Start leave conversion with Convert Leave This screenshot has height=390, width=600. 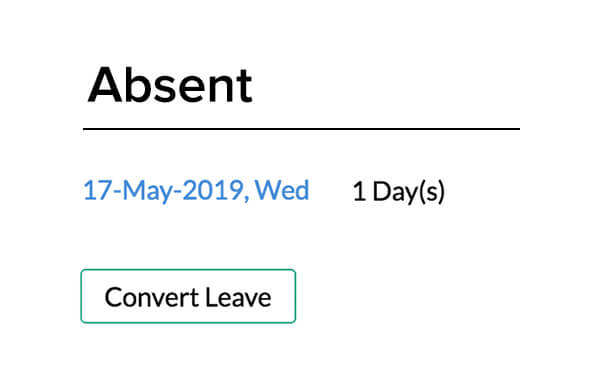point(188,296)
